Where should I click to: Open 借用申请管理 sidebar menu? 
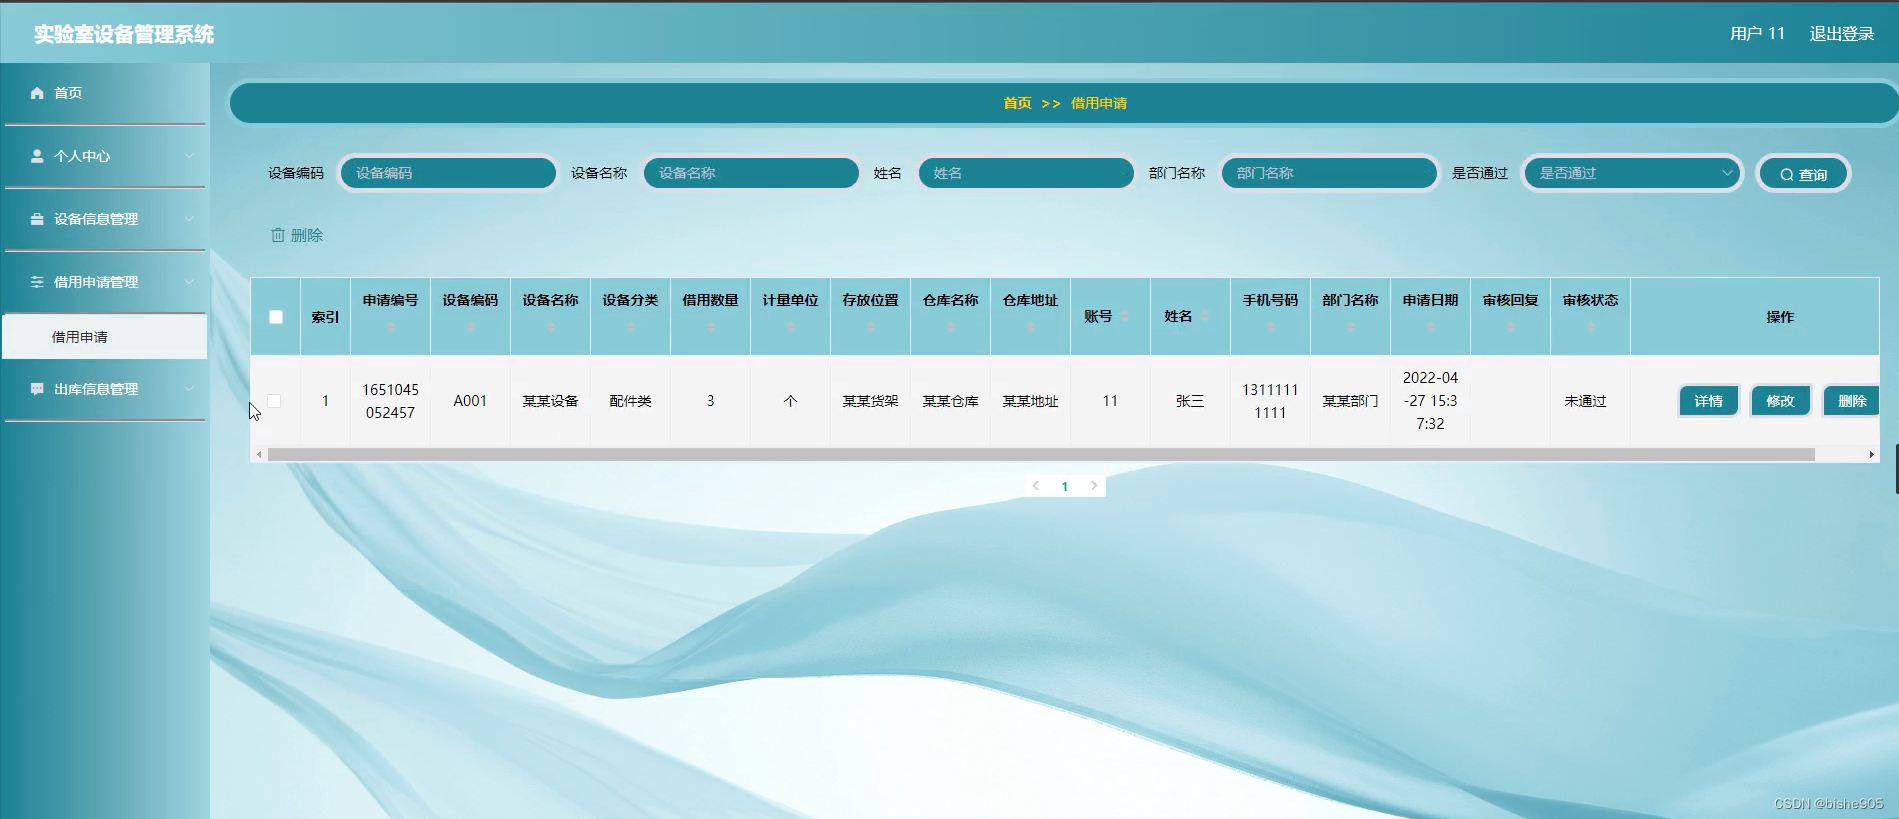click(105, 282)
